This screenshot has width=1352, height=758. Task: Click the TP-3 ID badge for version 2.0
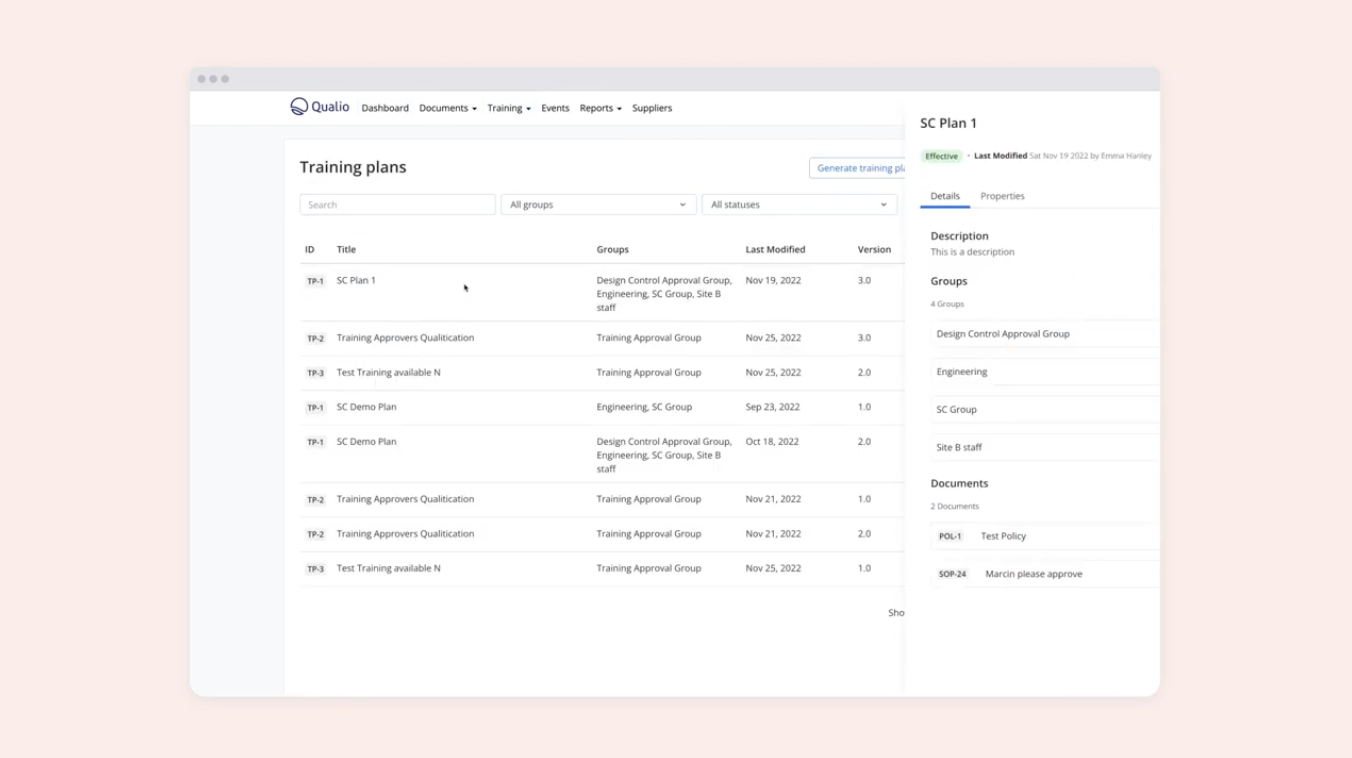(315, 373)
